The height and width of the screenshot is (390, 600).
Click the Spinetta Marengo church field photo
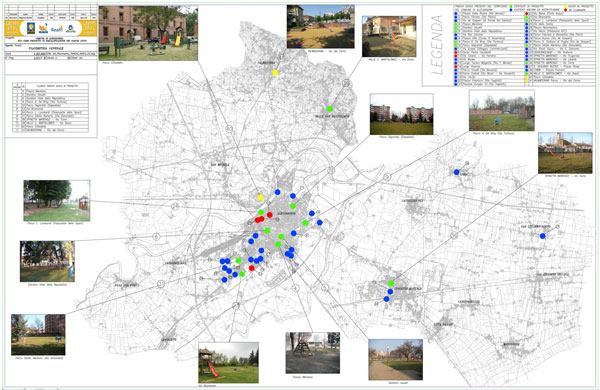click(565, 153)
